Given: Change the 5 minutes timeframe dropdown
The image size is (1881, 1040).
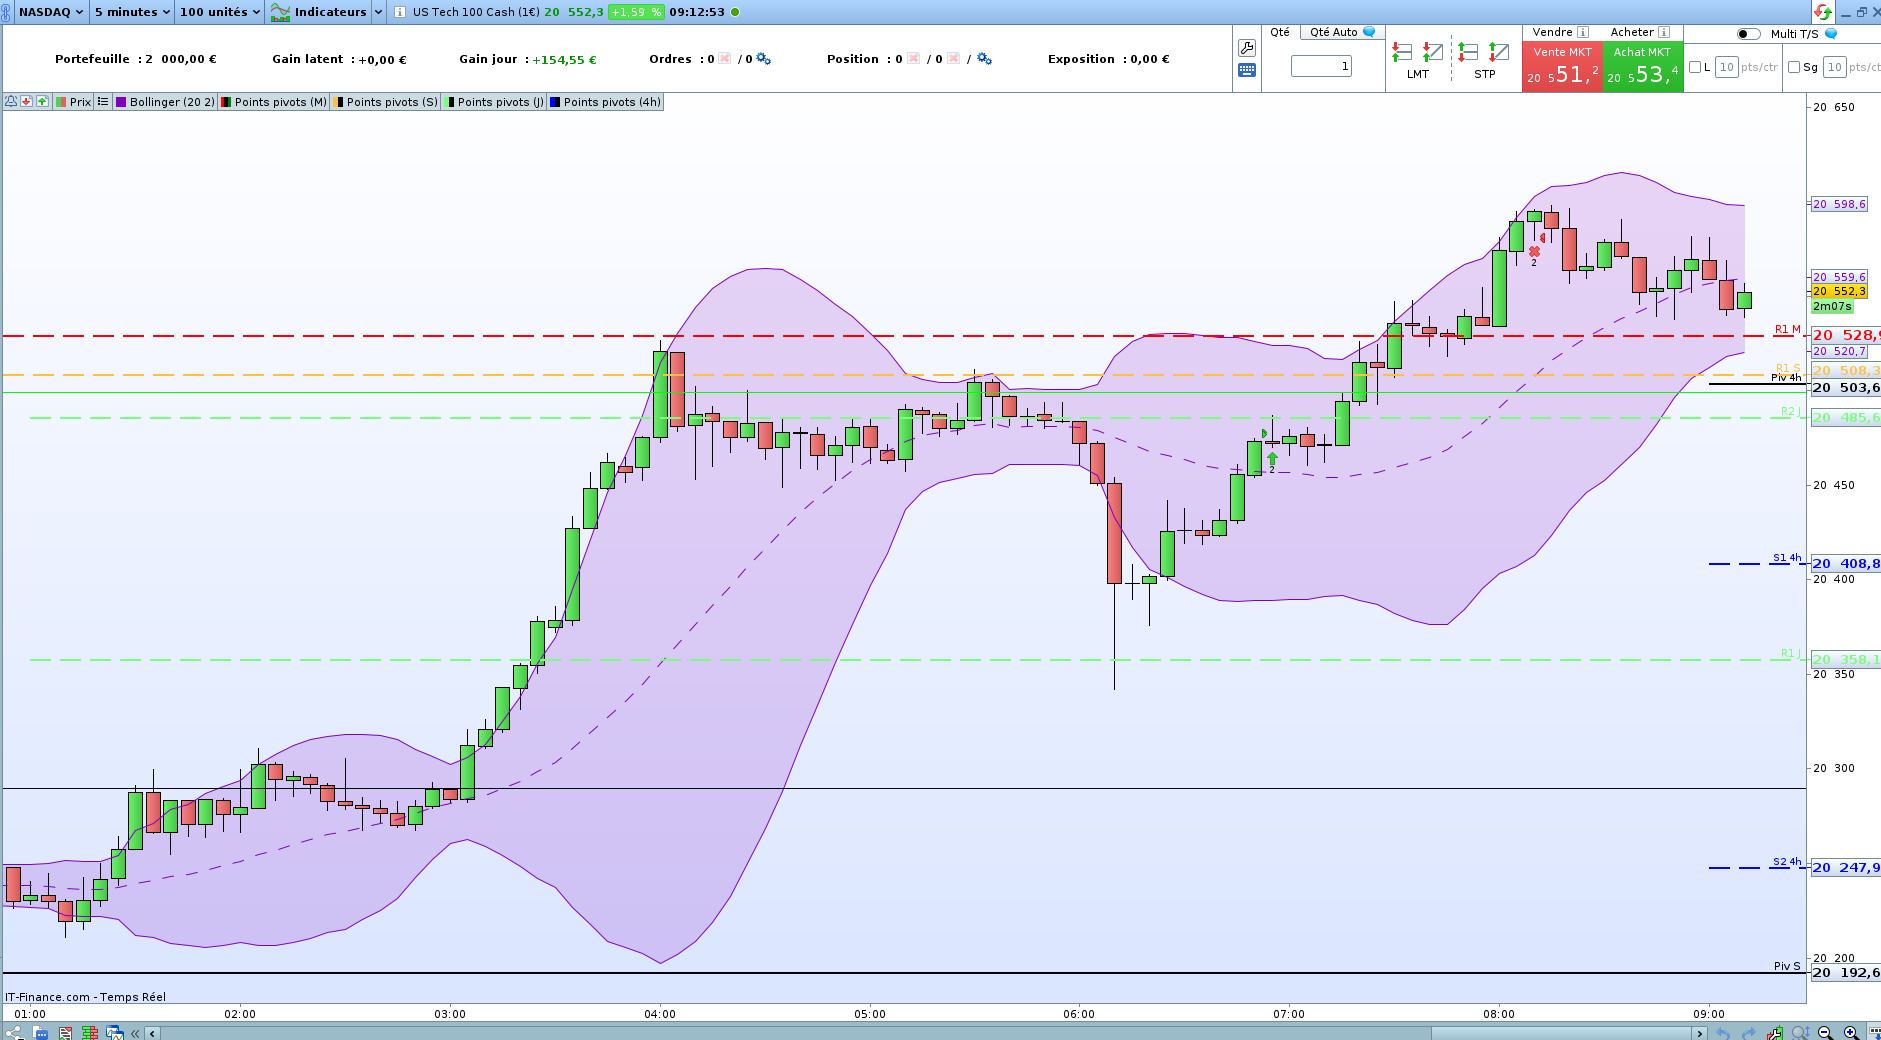Looking at the screenshot, I should click(x=132, y=12).
